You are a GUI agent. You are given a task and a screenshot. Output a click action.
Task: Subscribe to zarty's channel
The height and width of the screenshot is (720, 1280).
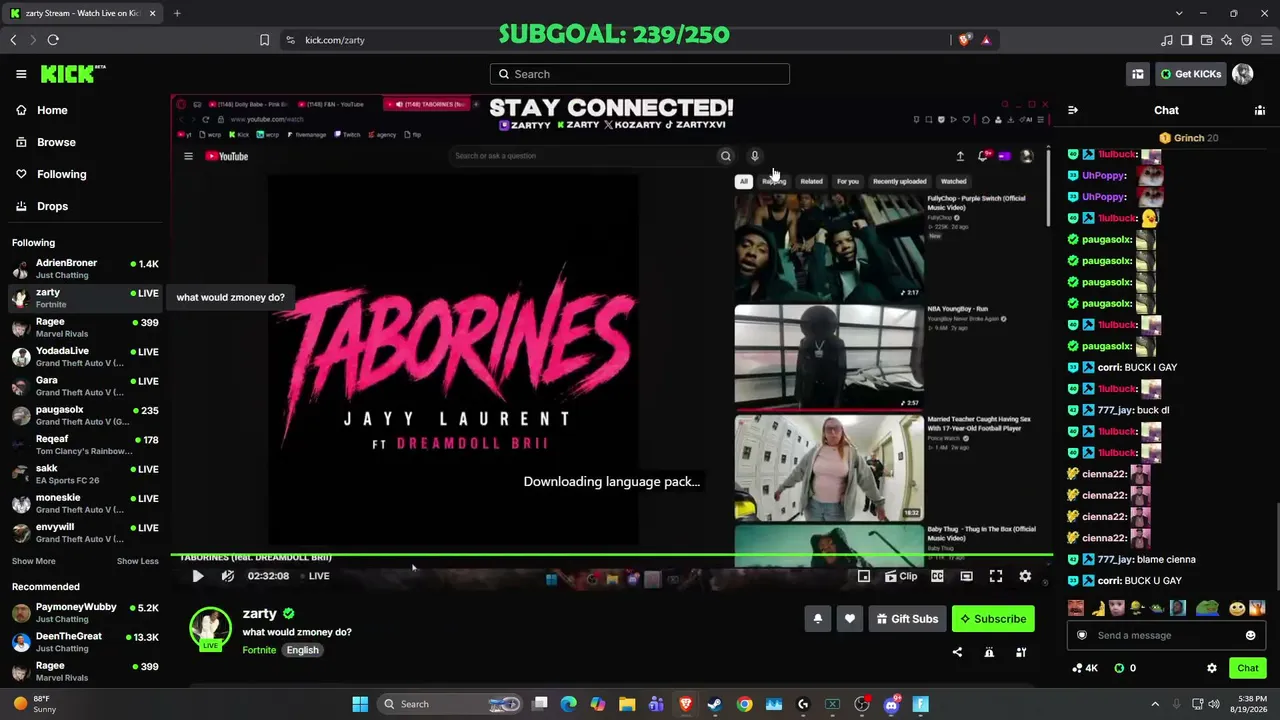coord(993,619)
